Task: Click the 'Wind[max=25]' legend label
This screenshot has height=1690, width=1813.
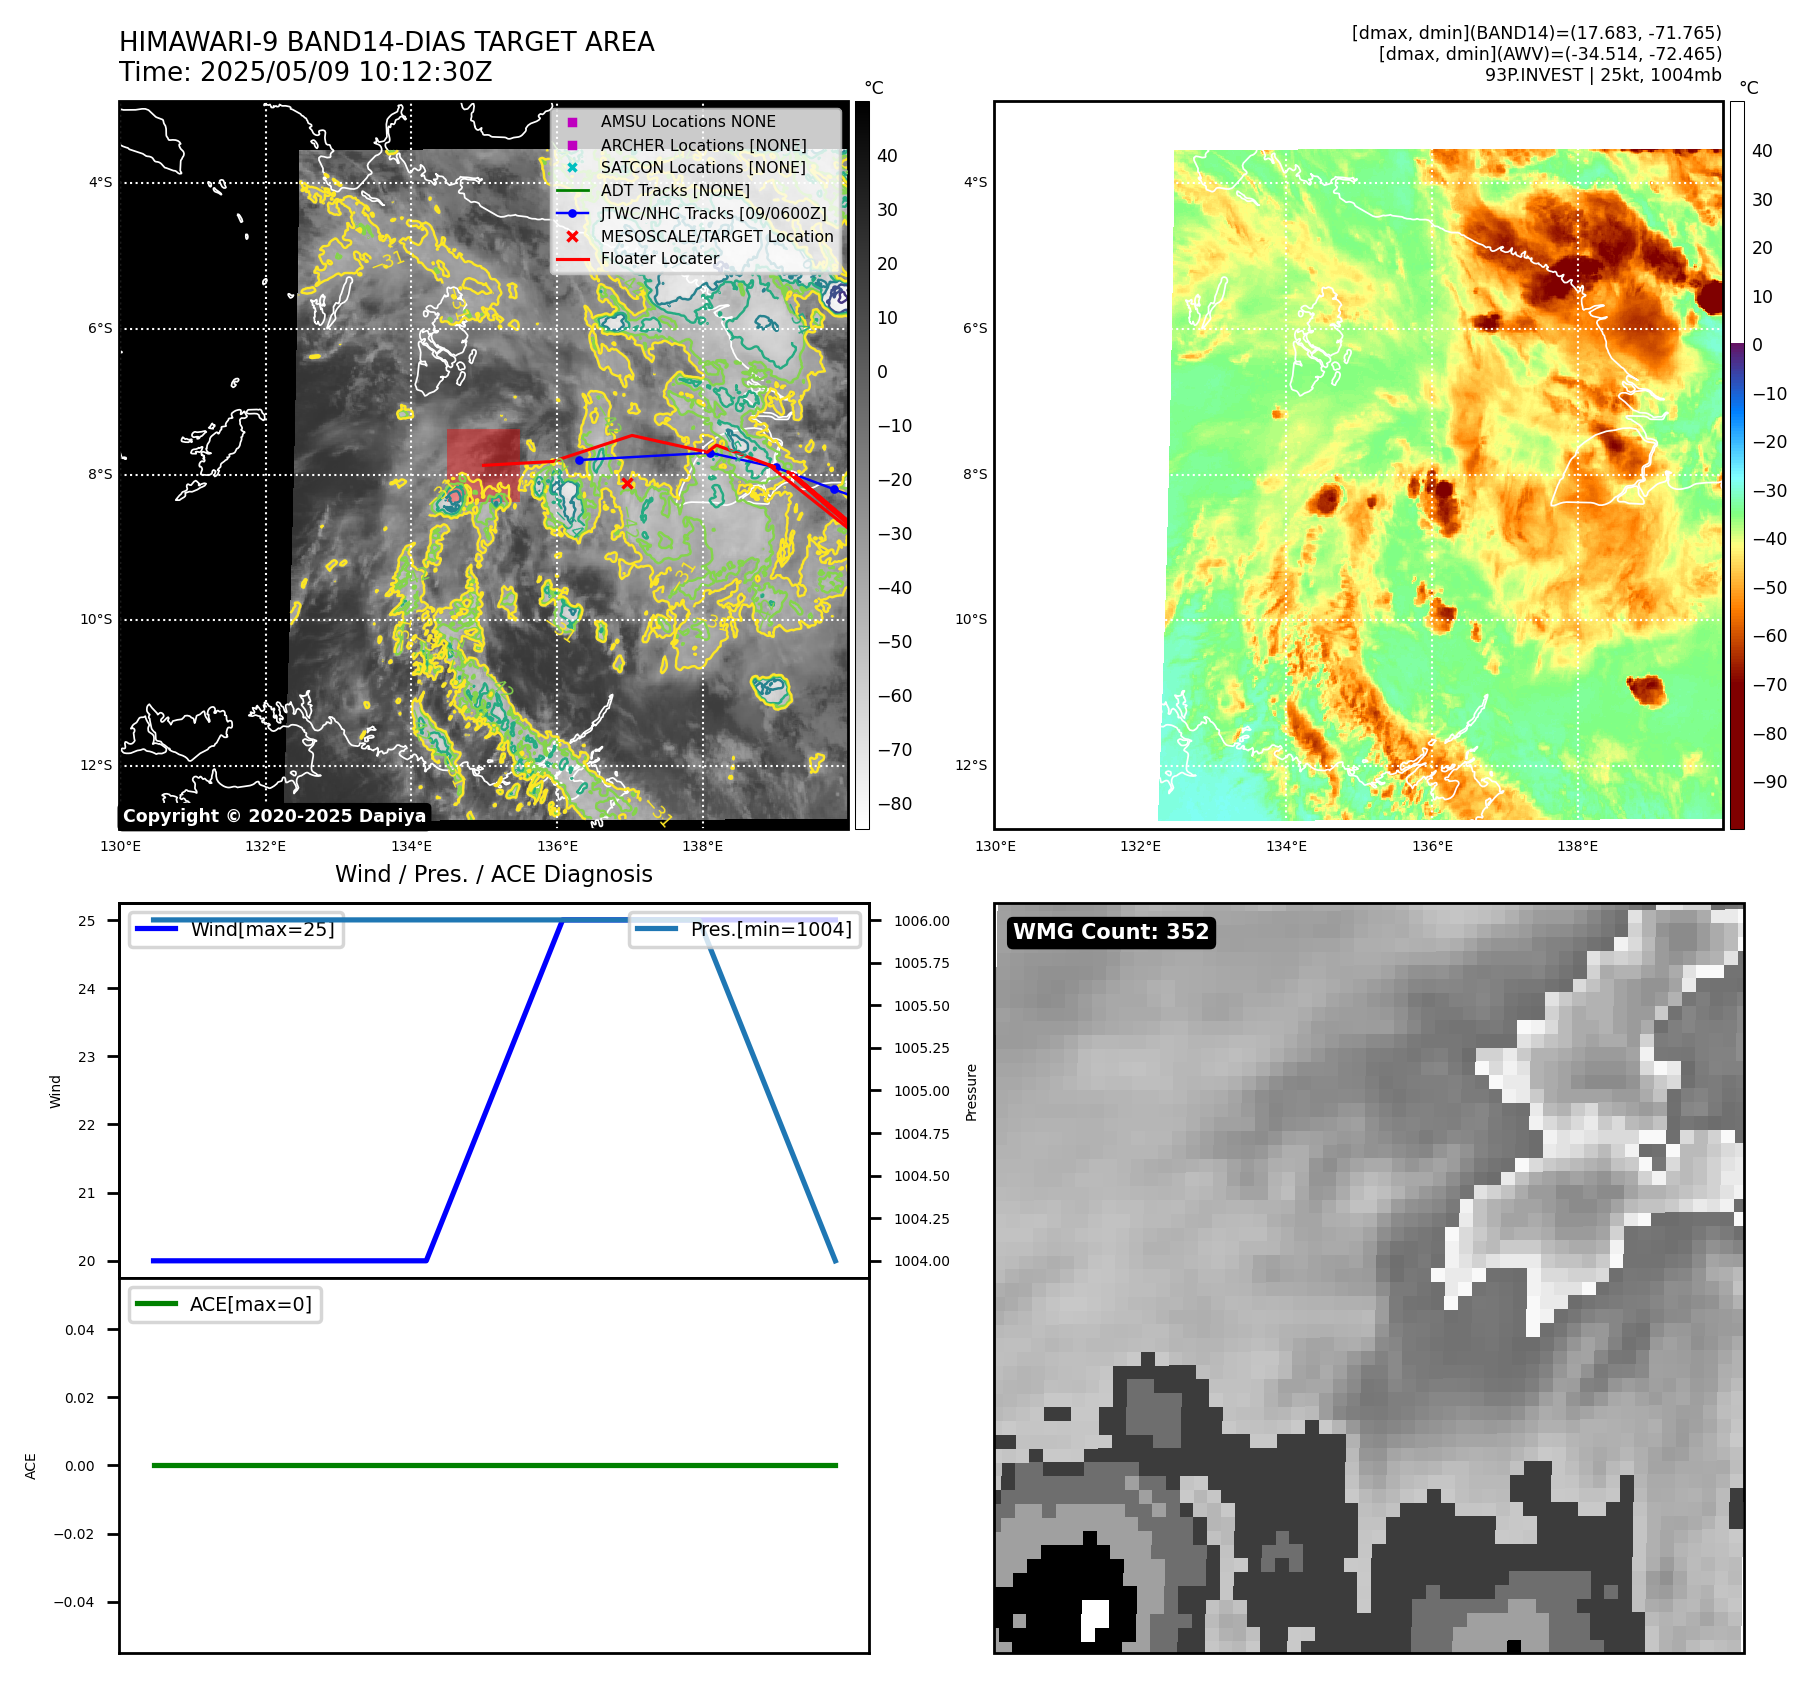Action: tap(263, 929)
